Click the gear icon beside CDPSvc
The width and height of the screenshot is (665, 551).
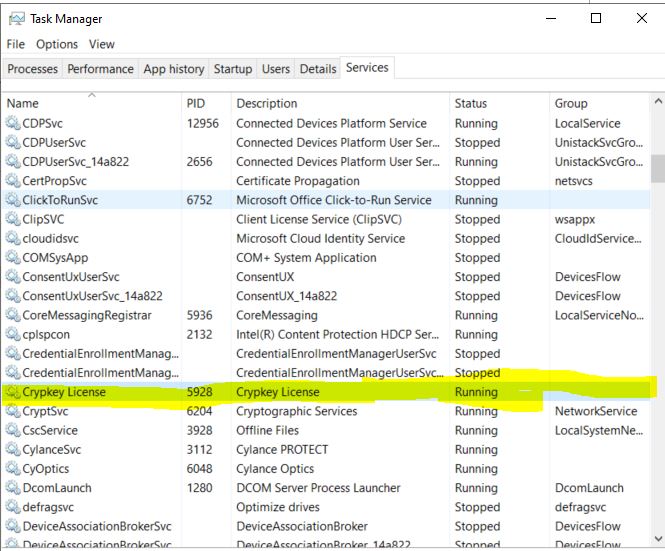[x=13, y=123]
